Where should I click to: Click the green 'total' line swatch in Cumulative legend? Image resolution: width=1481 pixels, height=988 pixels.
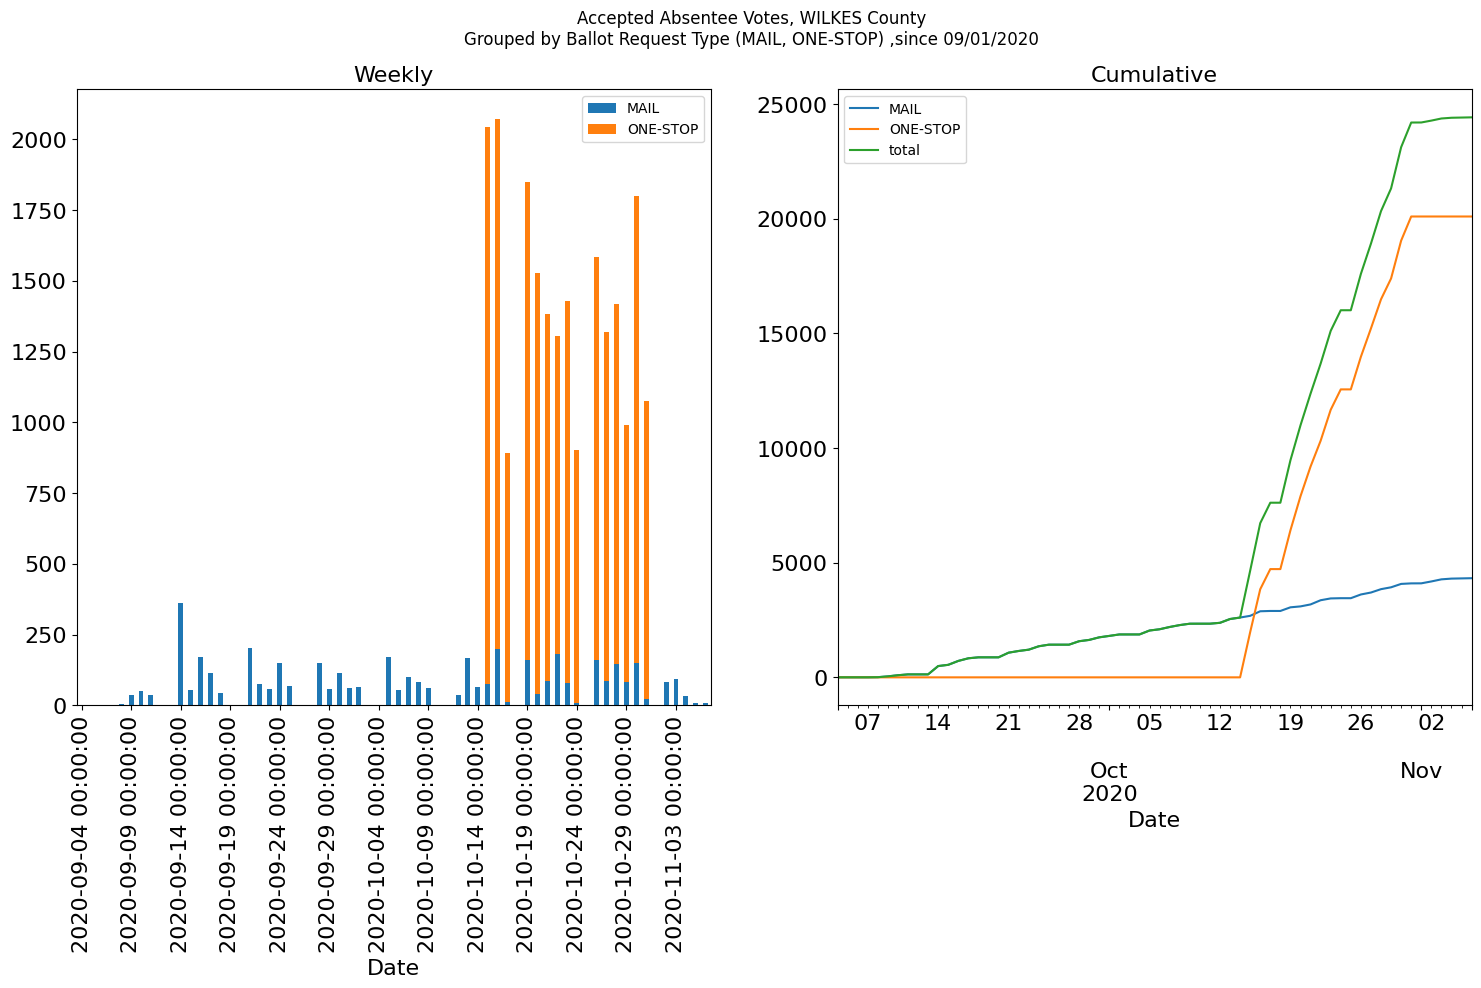click(x=864, y=150)
